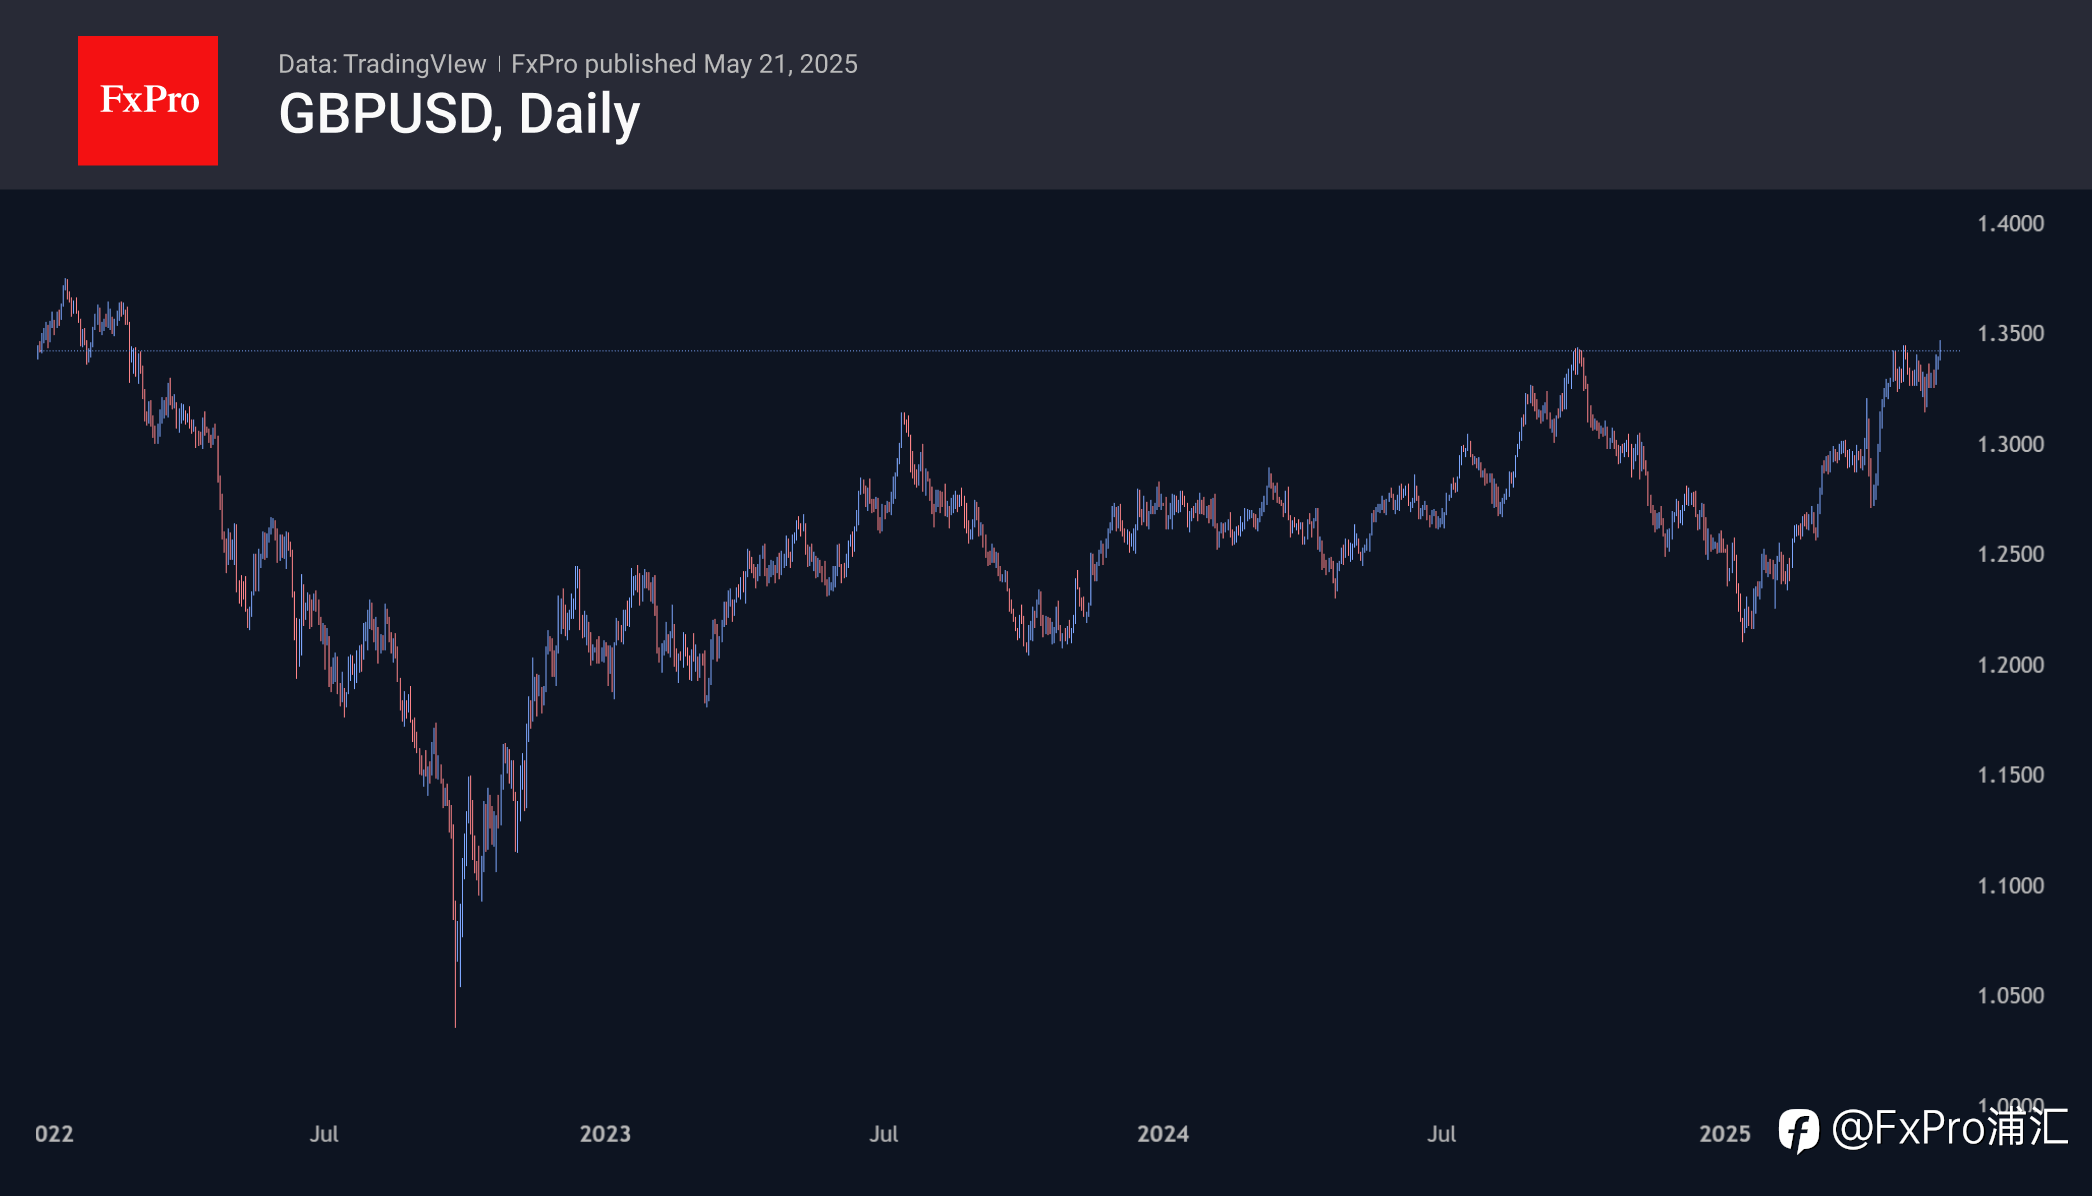
Task: Click the 022 label at axis start
Action: 54,1134
